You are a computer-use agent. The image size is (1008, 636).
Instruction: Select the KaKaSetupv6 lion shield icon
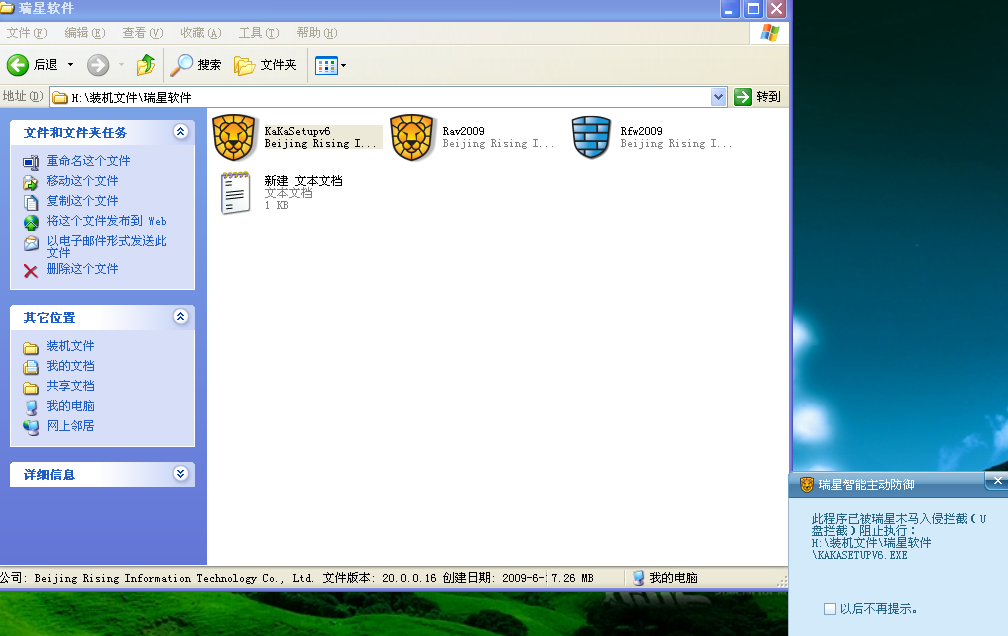coord(234,138)
